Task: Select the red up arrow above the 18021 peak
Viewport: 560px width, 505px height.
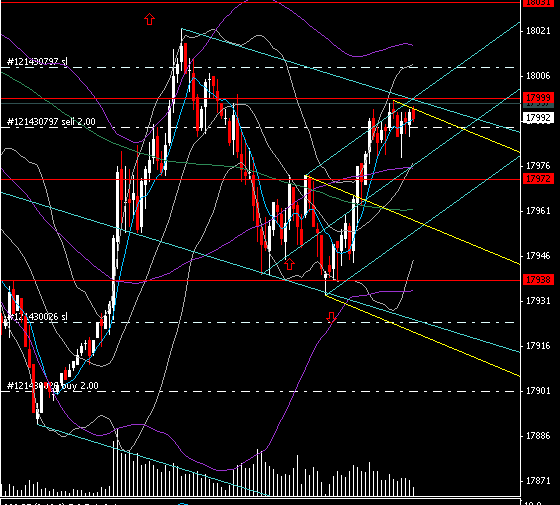Action: coord(149,19)
